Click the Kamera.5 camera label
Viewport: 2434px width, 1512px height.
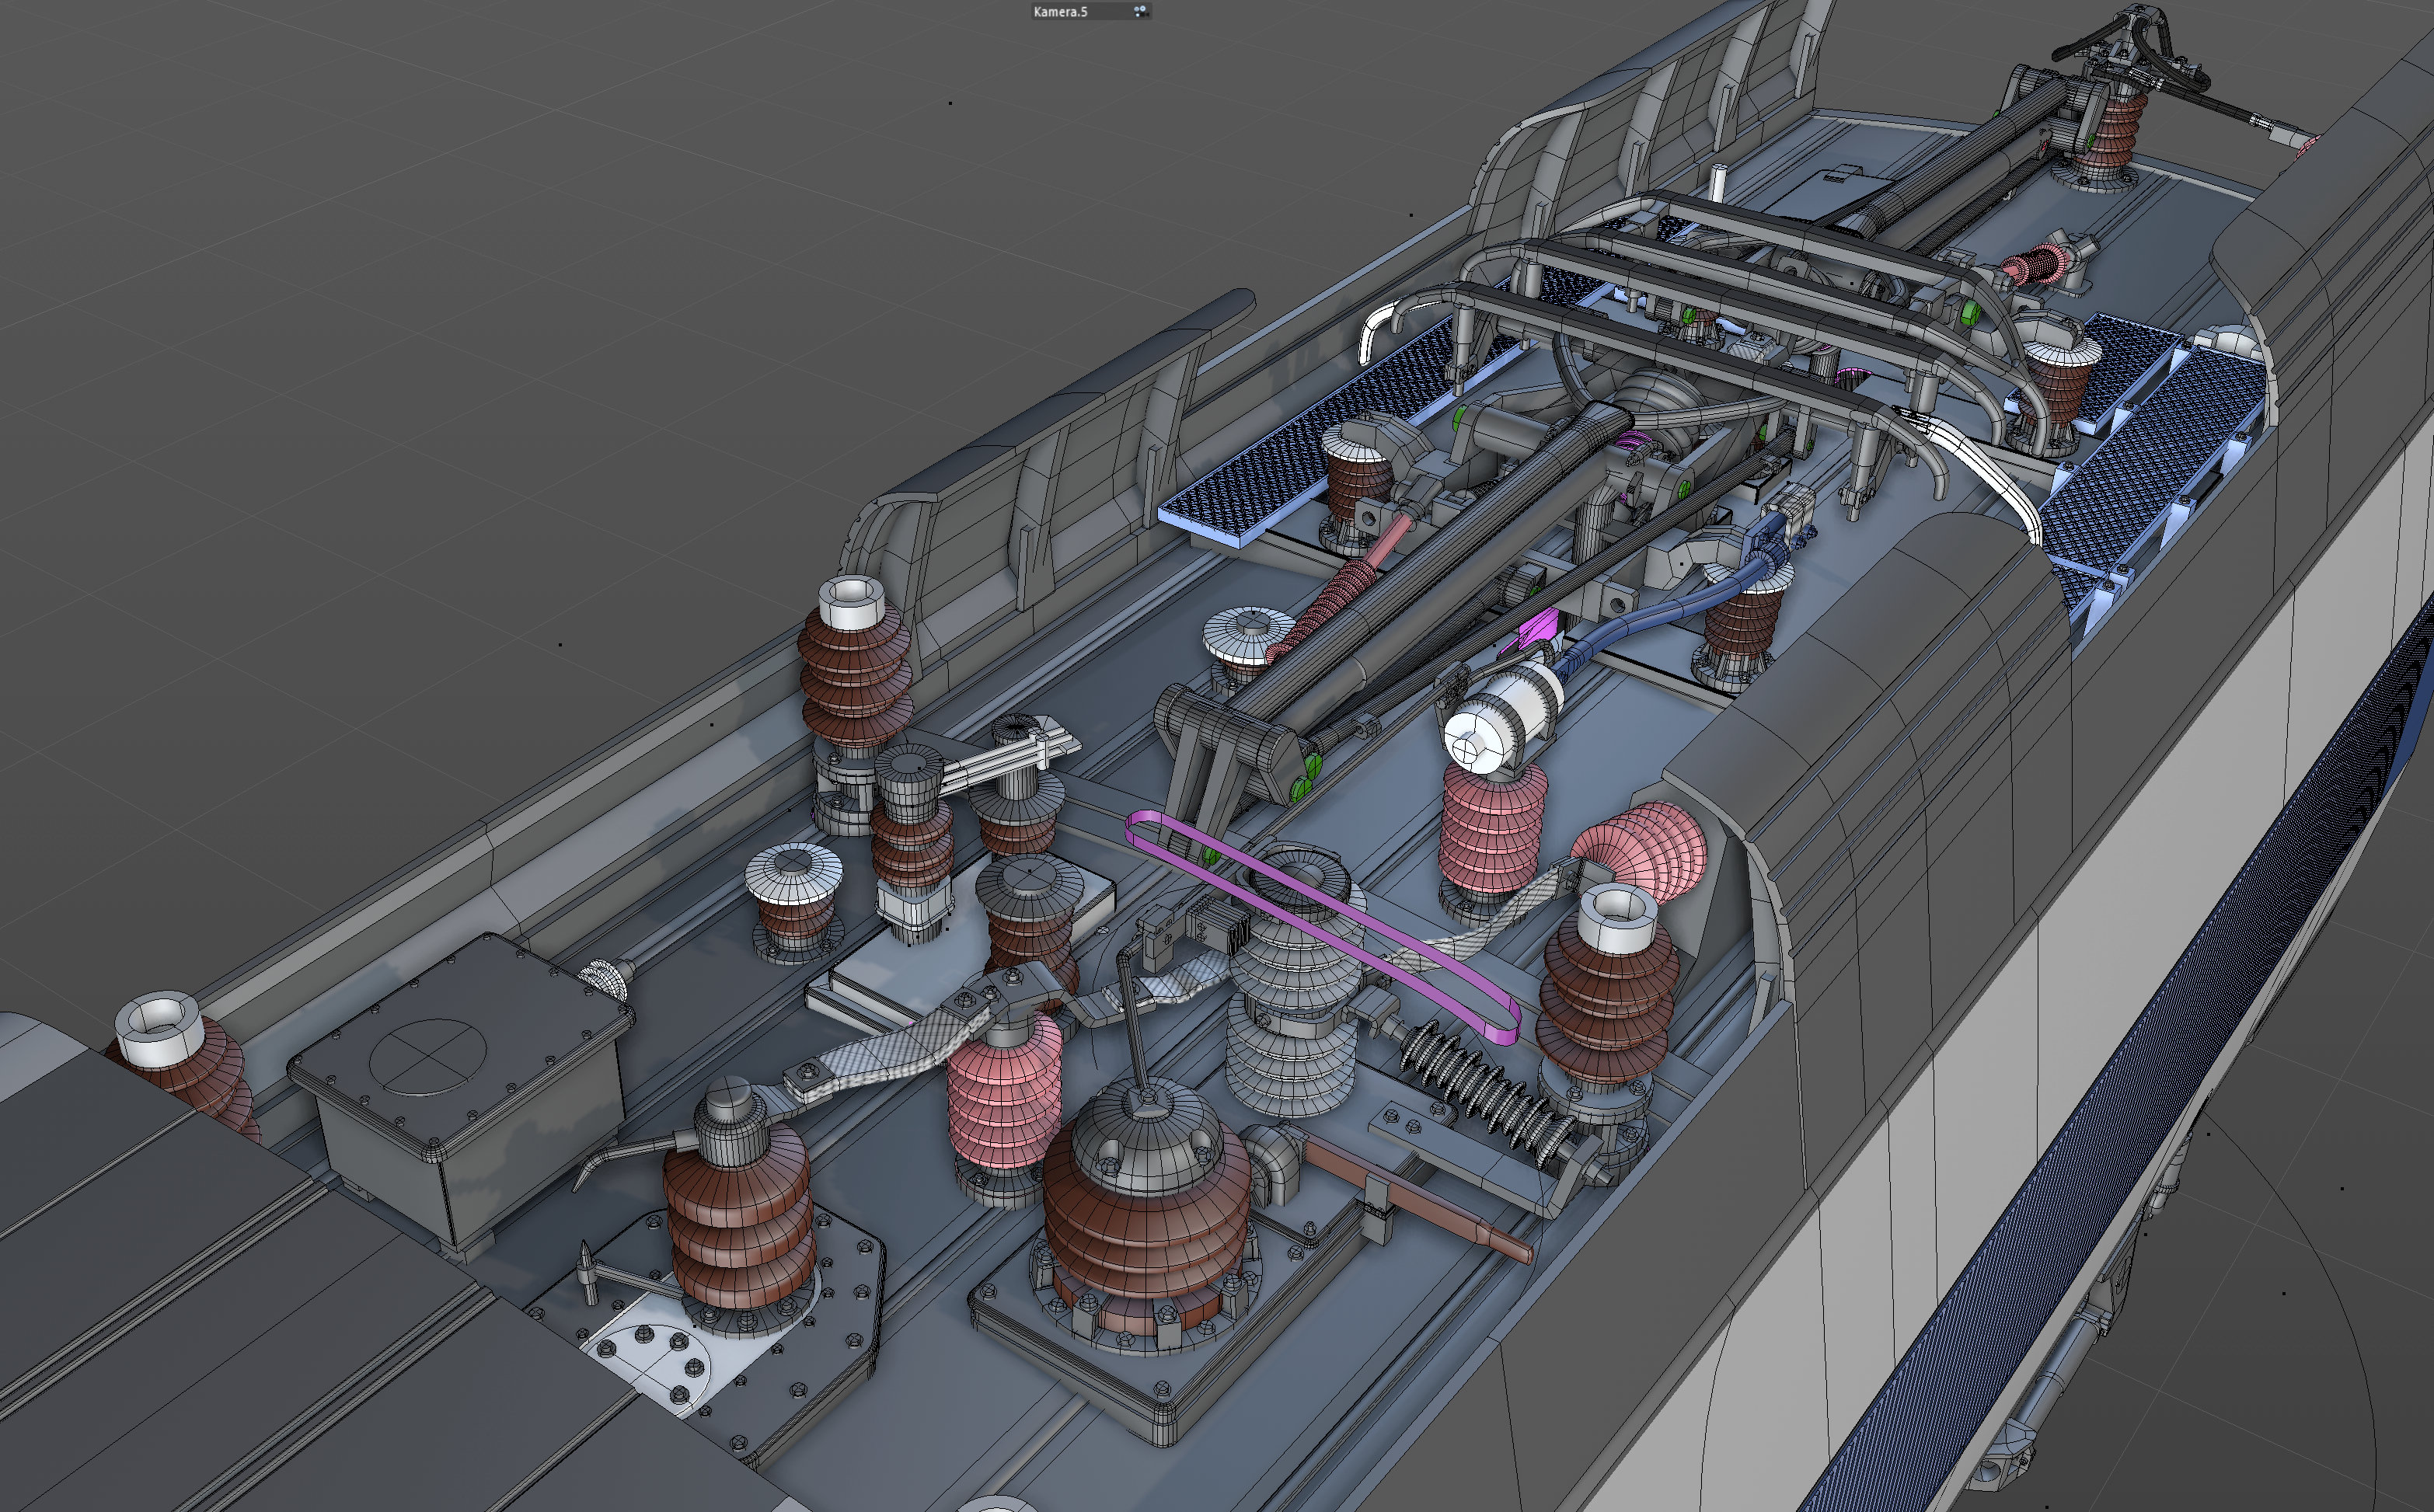pos(1060,11)
